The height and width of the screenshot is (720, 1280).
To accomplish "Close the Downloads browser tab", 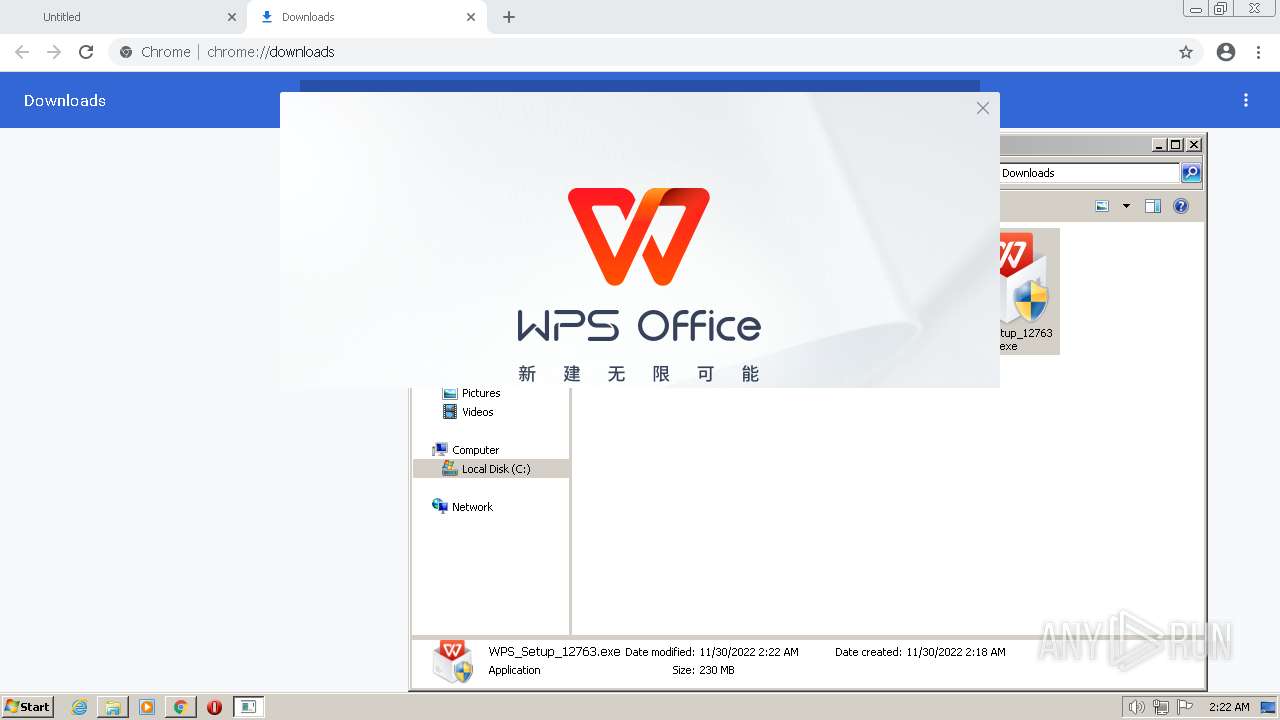I will pyautogui.click(x=471, y=17).
